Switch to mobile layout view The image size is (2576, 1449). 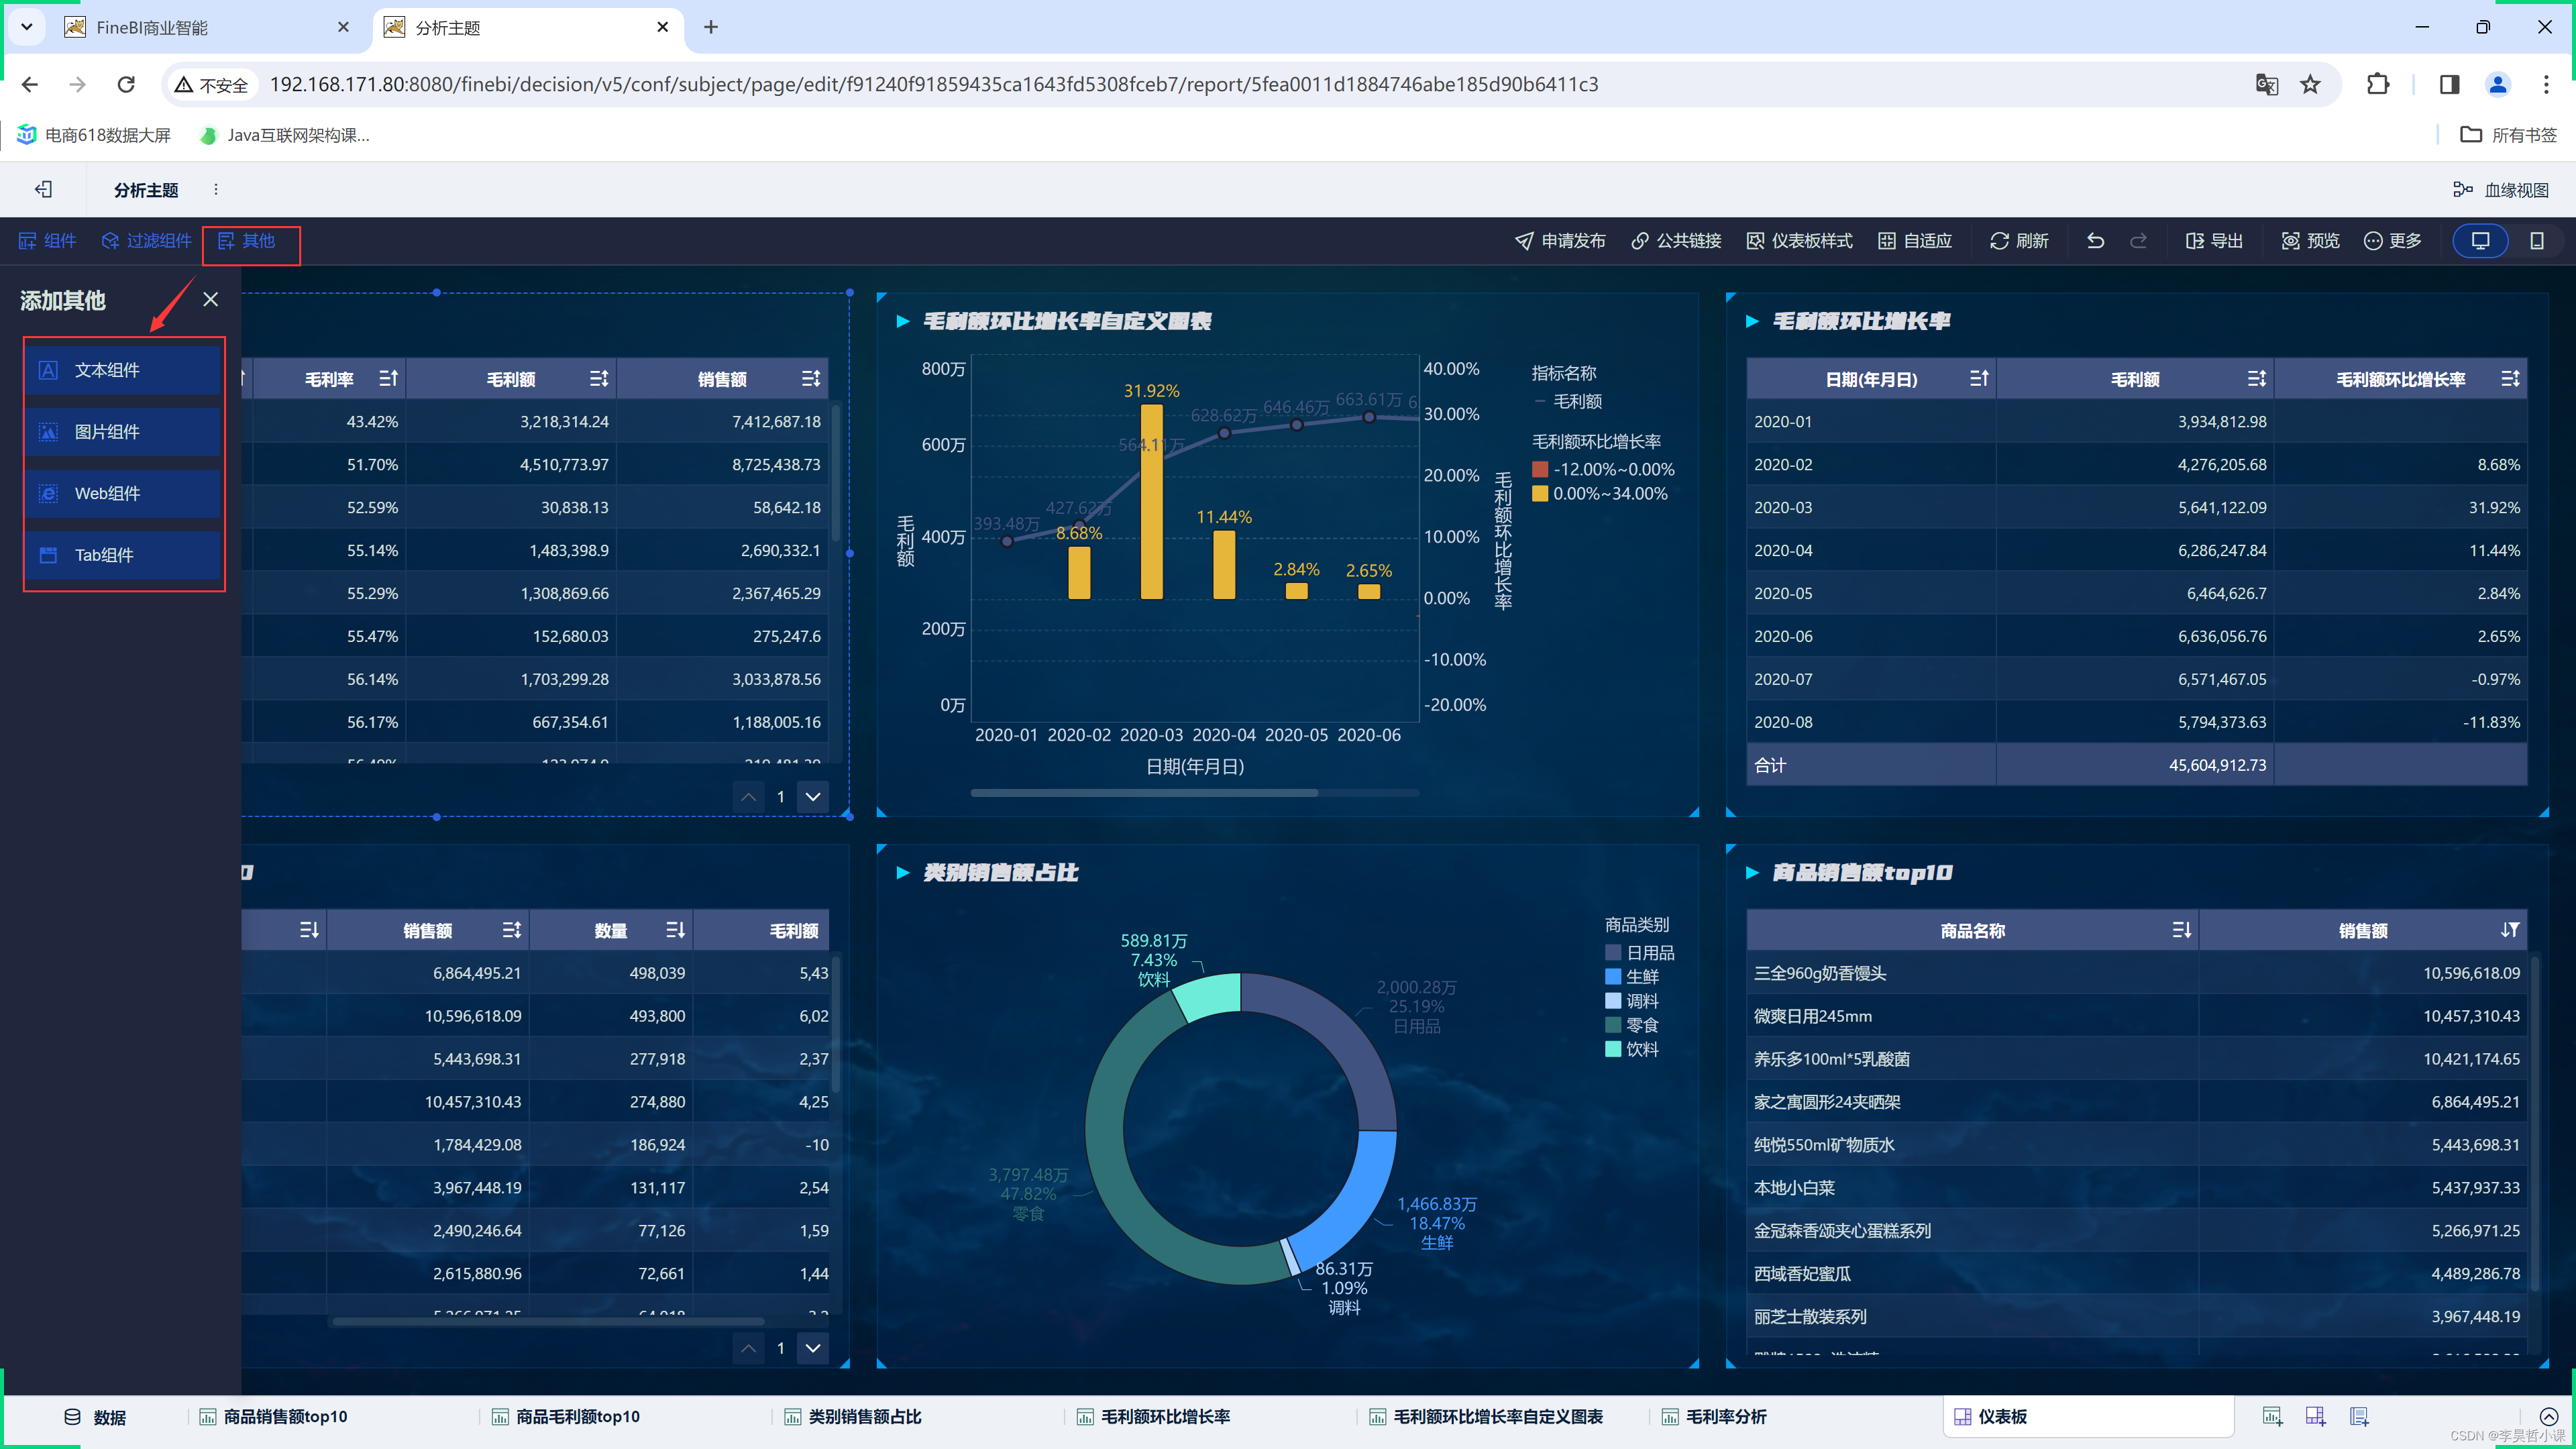[x=2536, y=241]
